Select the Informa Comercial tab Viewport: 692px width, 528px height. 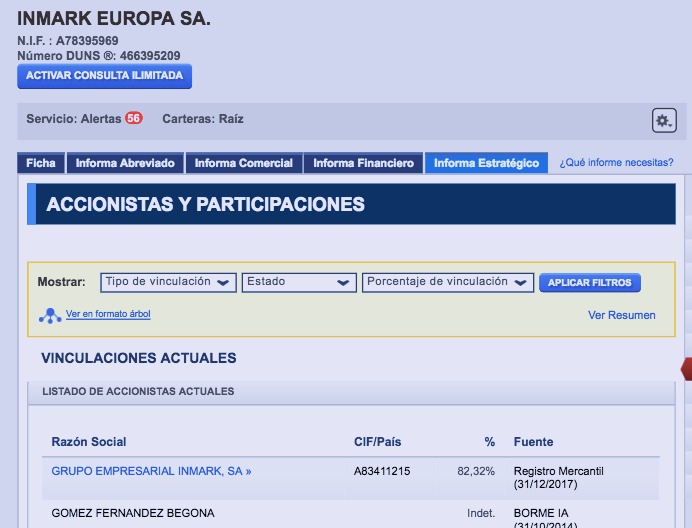(244, 163)
